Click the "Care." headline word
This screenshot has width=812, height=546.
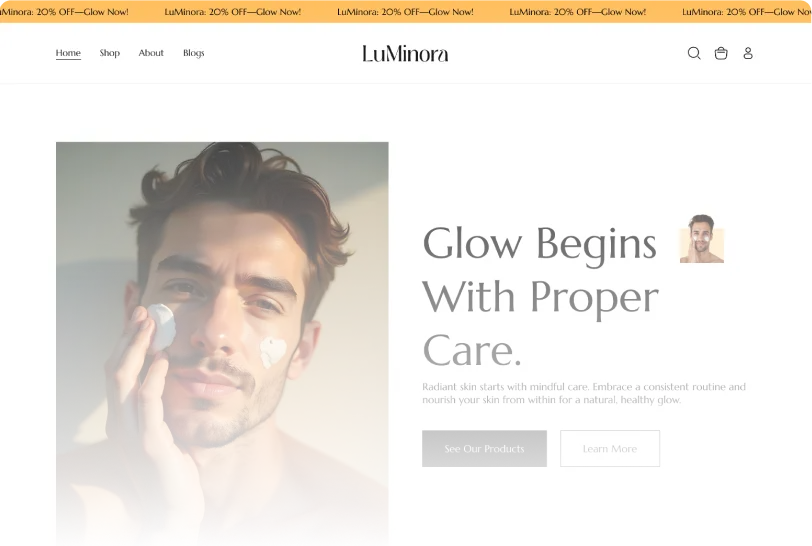point(472,351)
